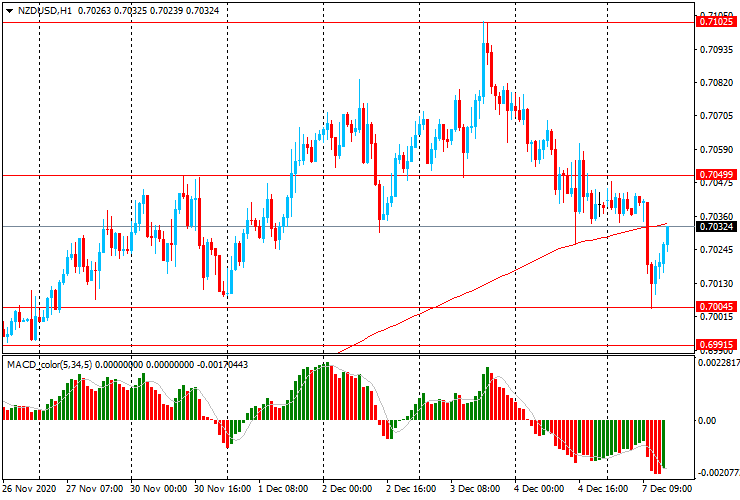Select the 0.70045 red price level tag
740x500 pixels.
tap(716, 307)
